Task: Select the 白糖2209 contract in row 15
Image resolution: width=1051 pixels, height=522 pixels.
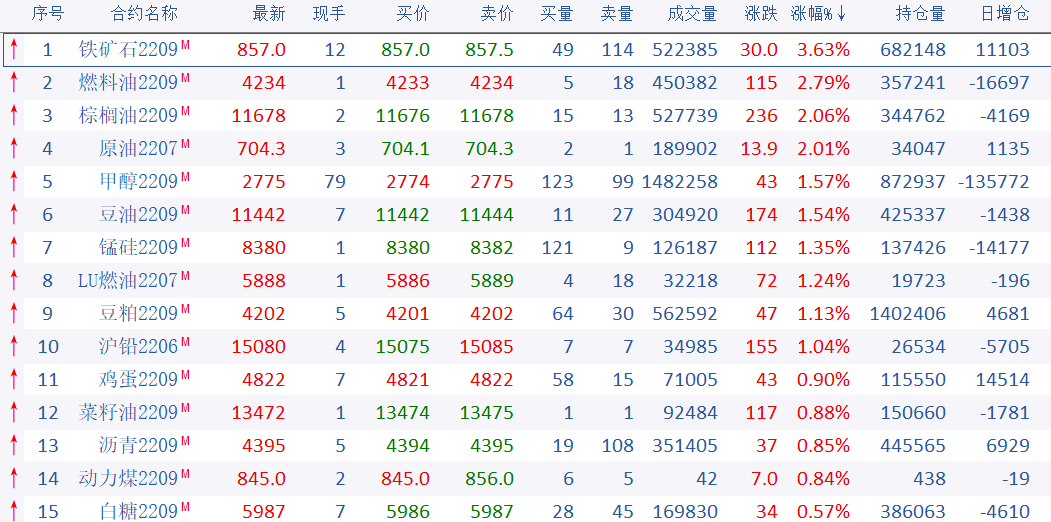Action: coord(138,511)
